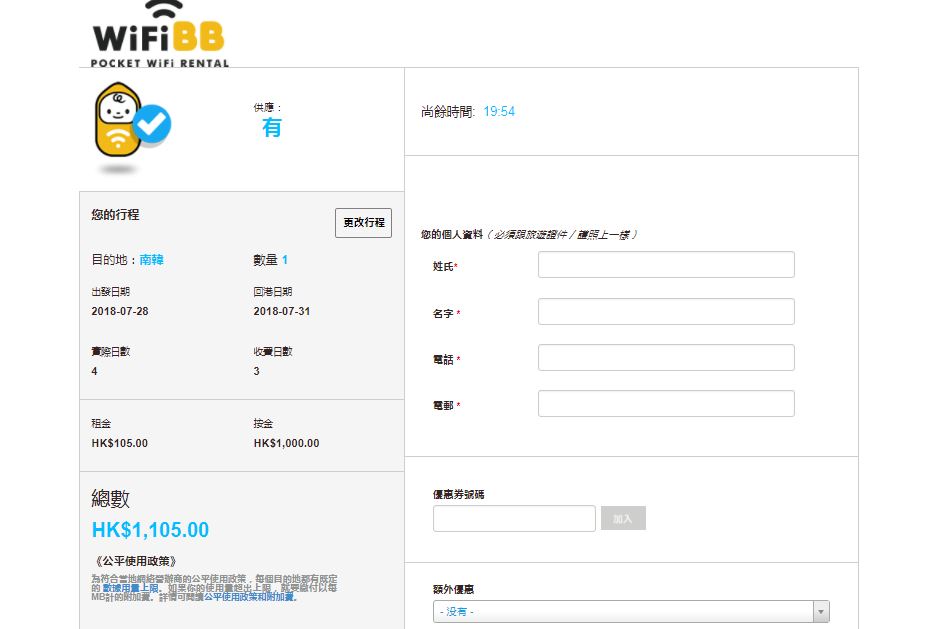Screen dimensions: 940x629
Task: Click the dropdown arrow of 額外優惠
Action: [x=821, y=612]
